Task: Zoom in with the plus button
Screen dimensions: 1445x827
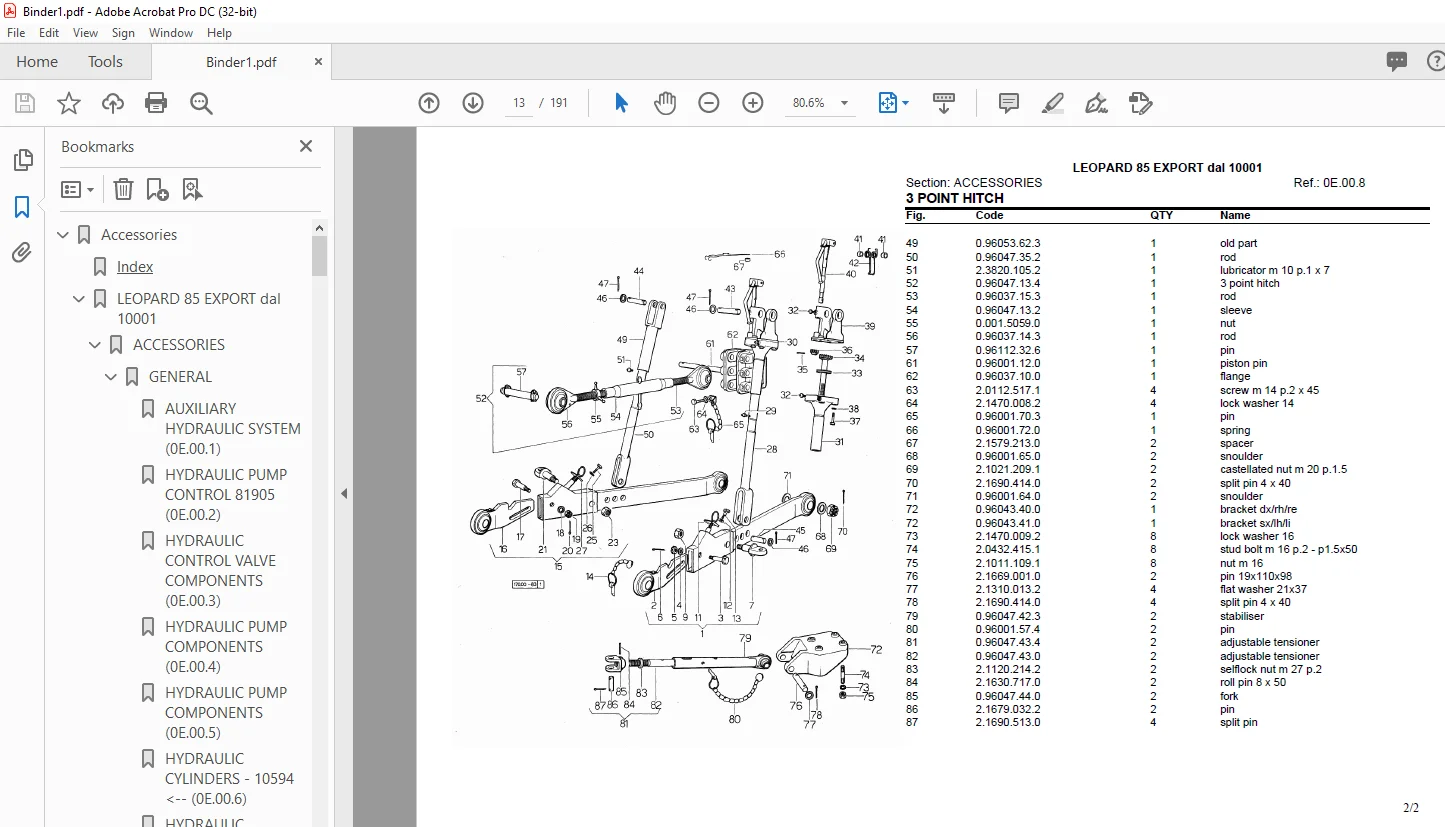Action: pyautogui.click(x=753, y=103)
